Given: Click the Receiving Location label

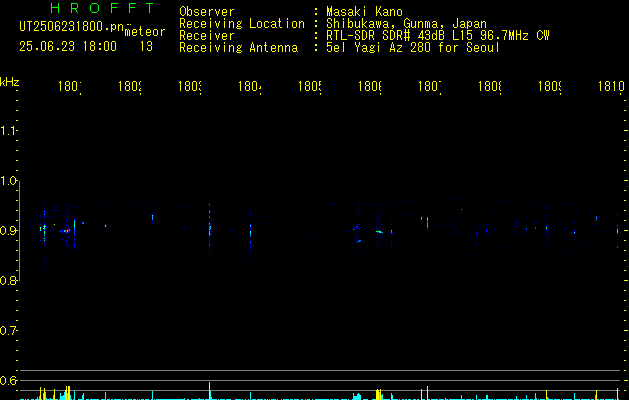Looking at the screenshot, I should 242,24.
